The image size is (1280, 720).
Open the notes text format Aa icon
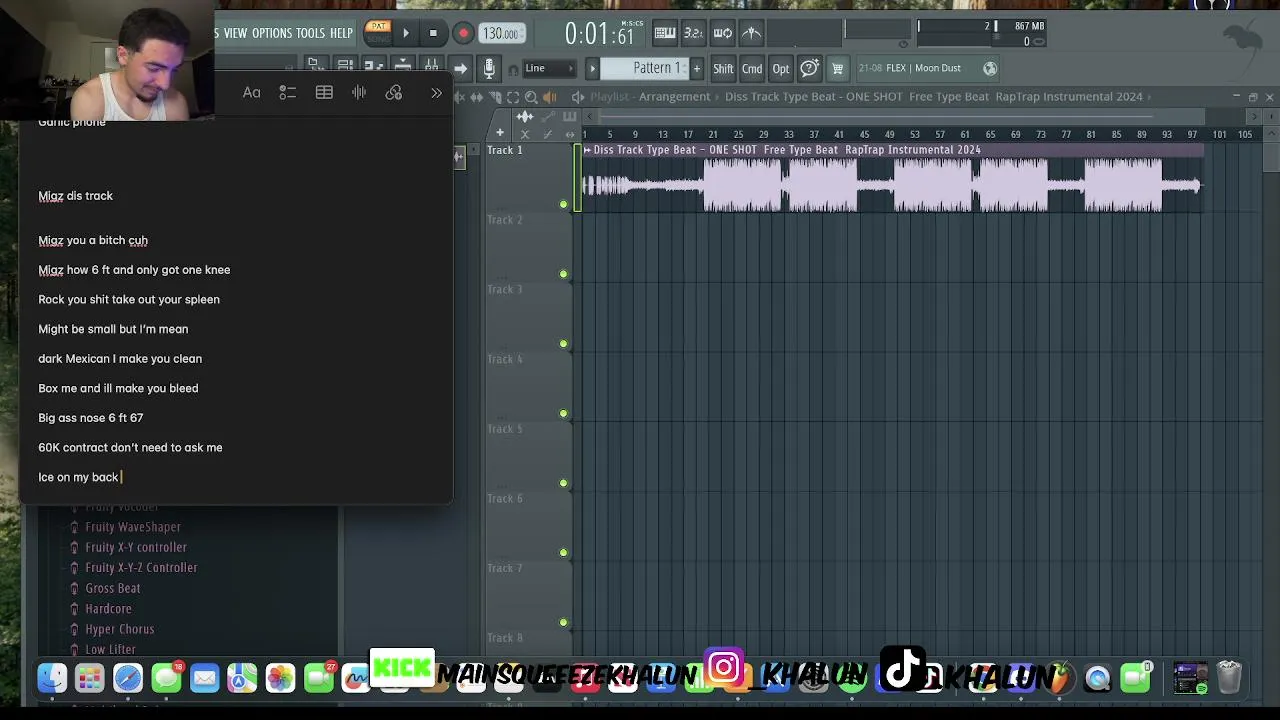(252, 93)
